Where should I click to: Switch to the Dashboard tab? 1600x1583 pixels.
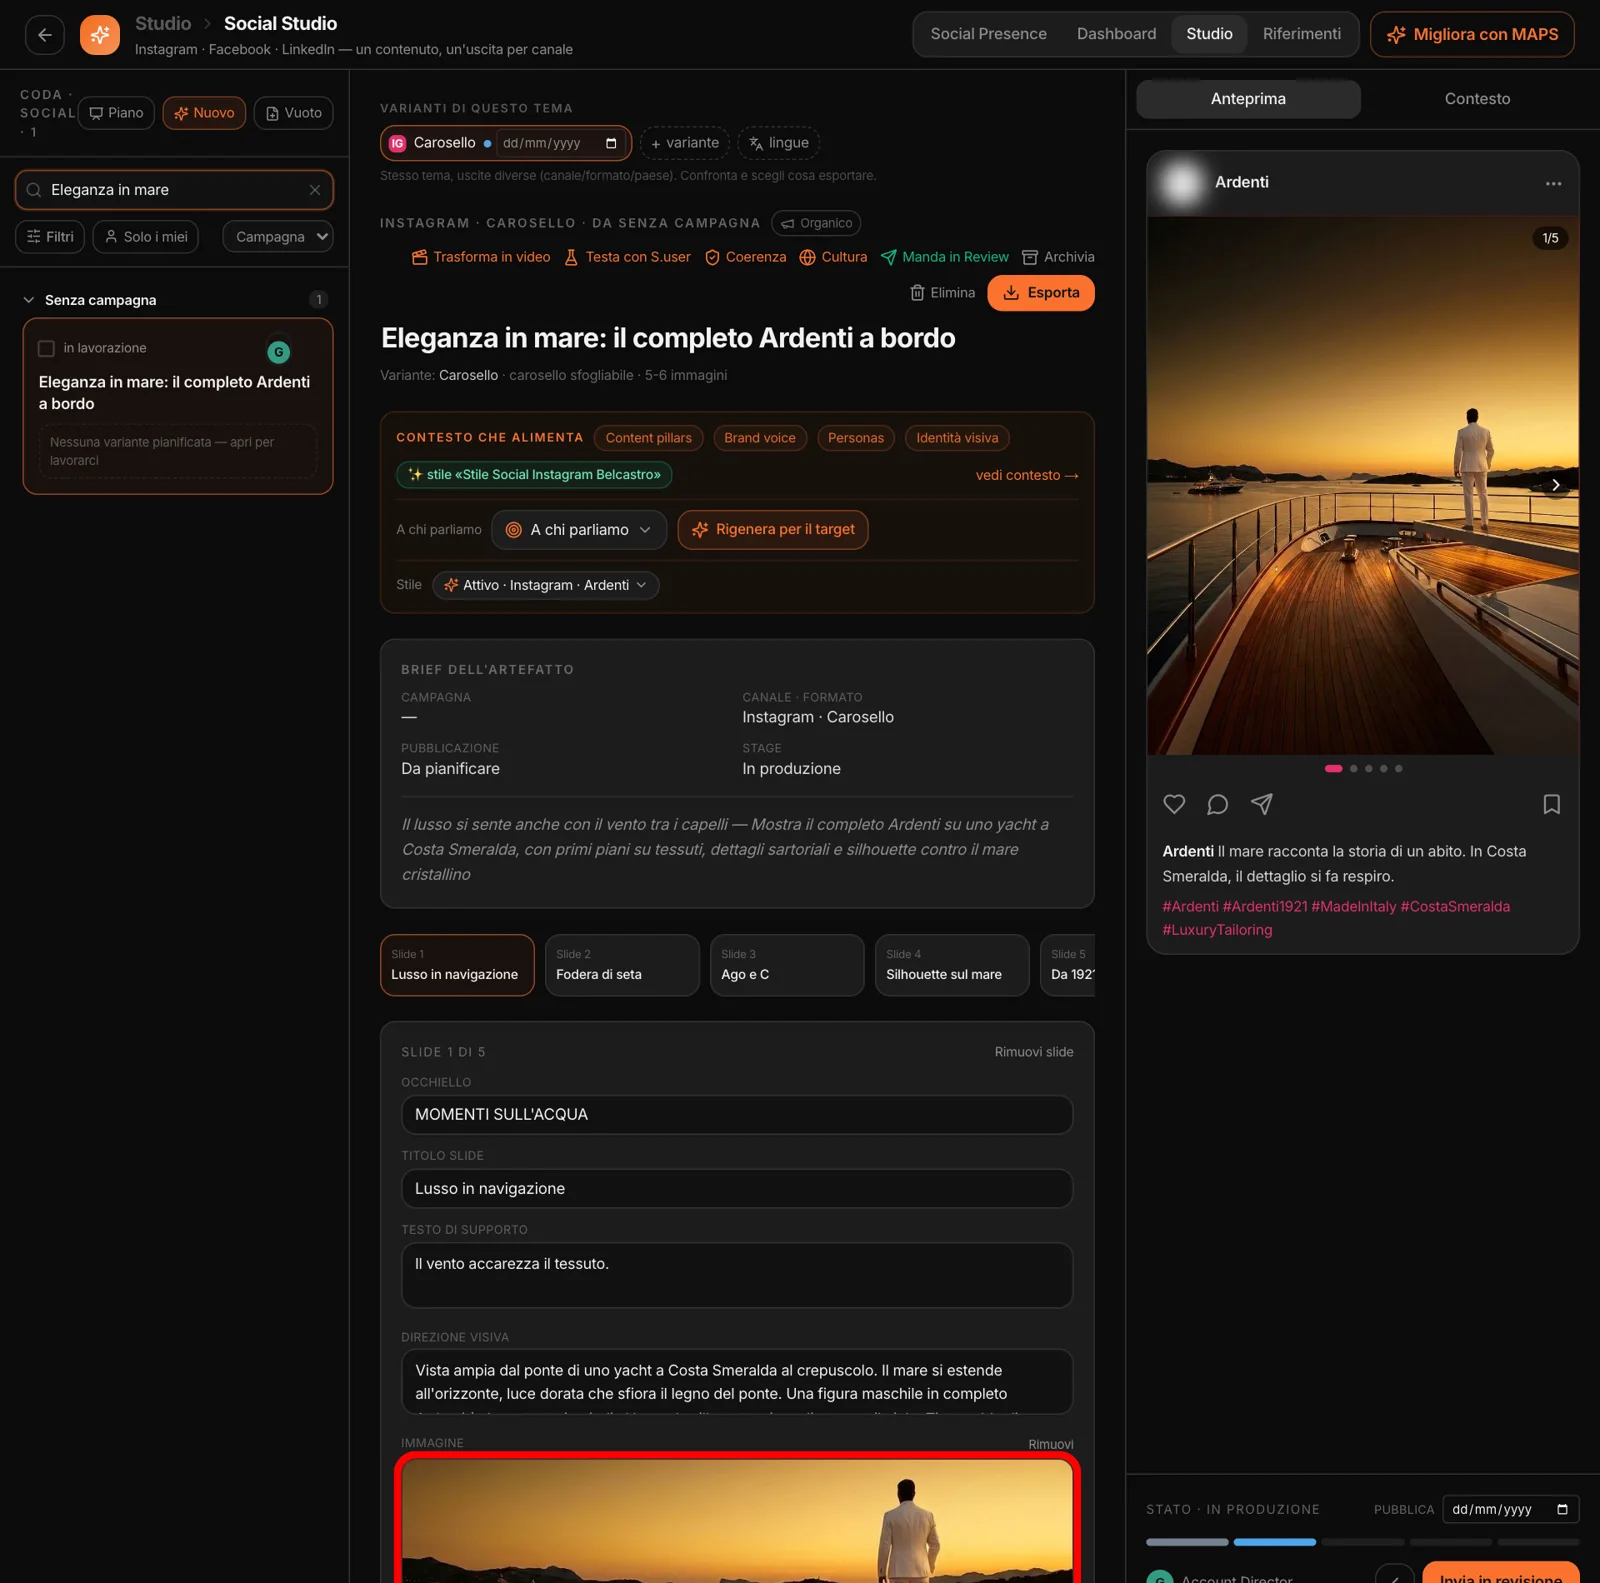point(1116,34)
